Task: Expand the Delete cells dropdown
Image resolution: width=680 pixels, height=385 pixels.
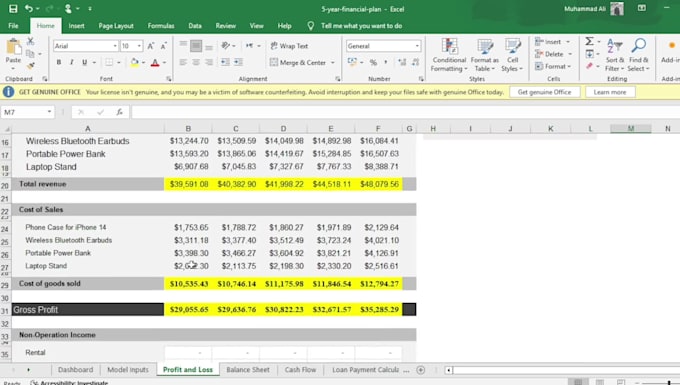Action: click(570, 54)
